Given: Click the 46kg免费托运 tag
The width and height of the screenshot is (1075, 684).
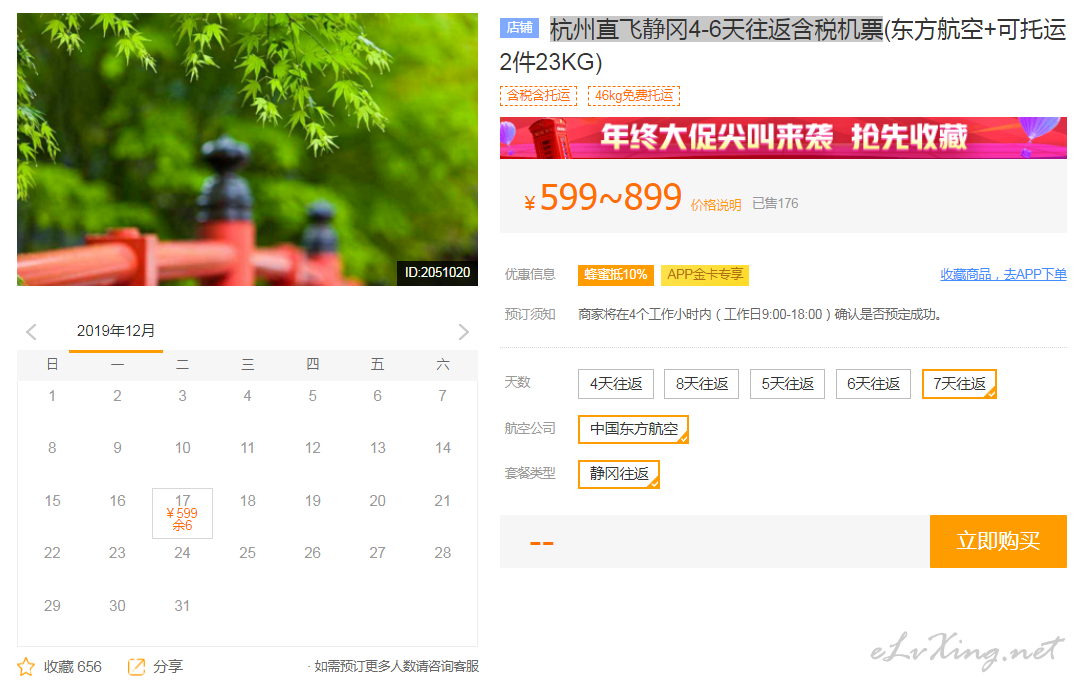Looking at the screenshot, I should click(x=634, y=96).
